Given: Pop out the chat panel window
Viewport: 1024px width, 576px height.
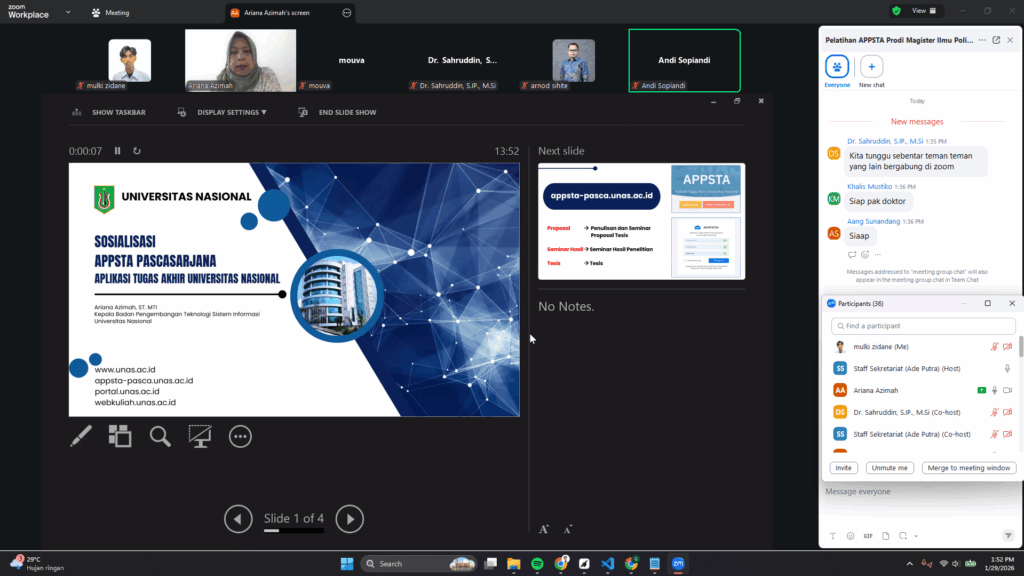Looking at the screenshot, I should [x=996, y=40].
